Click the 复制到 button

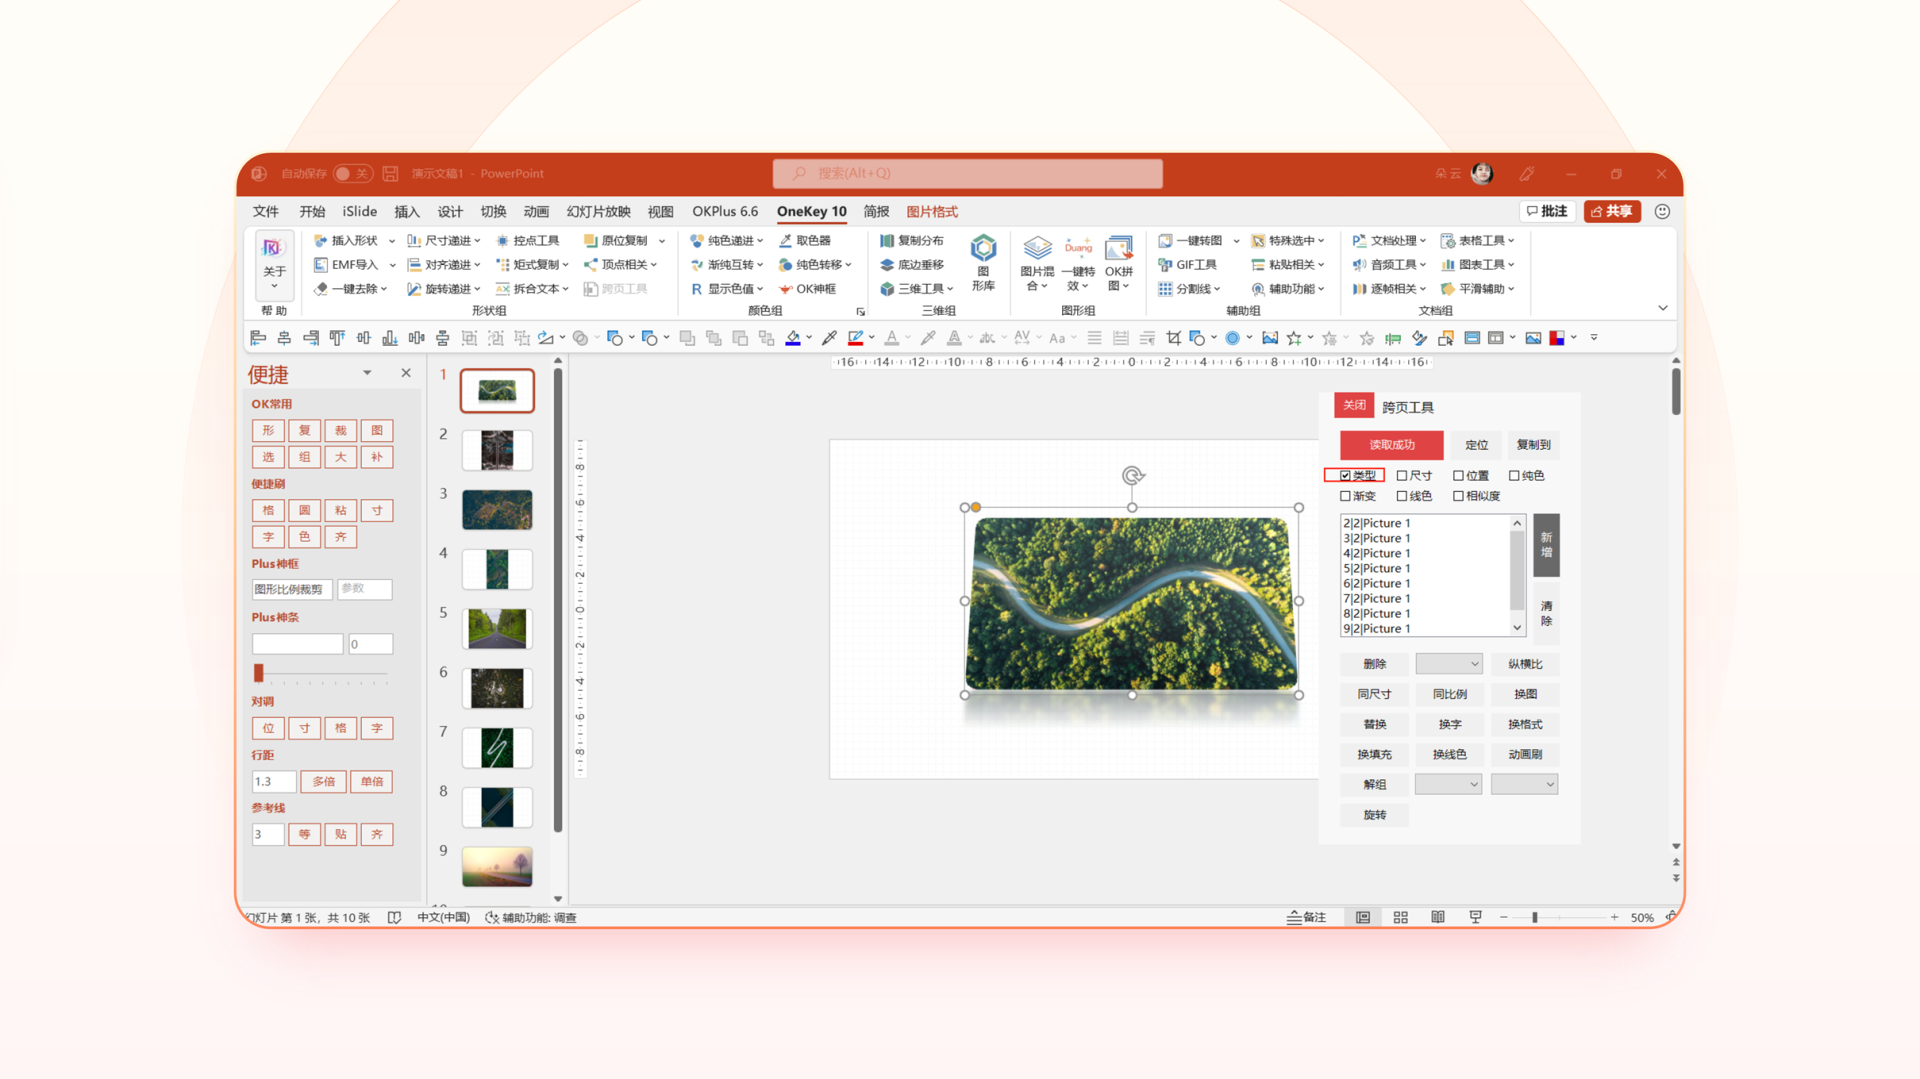point(1533,445)
